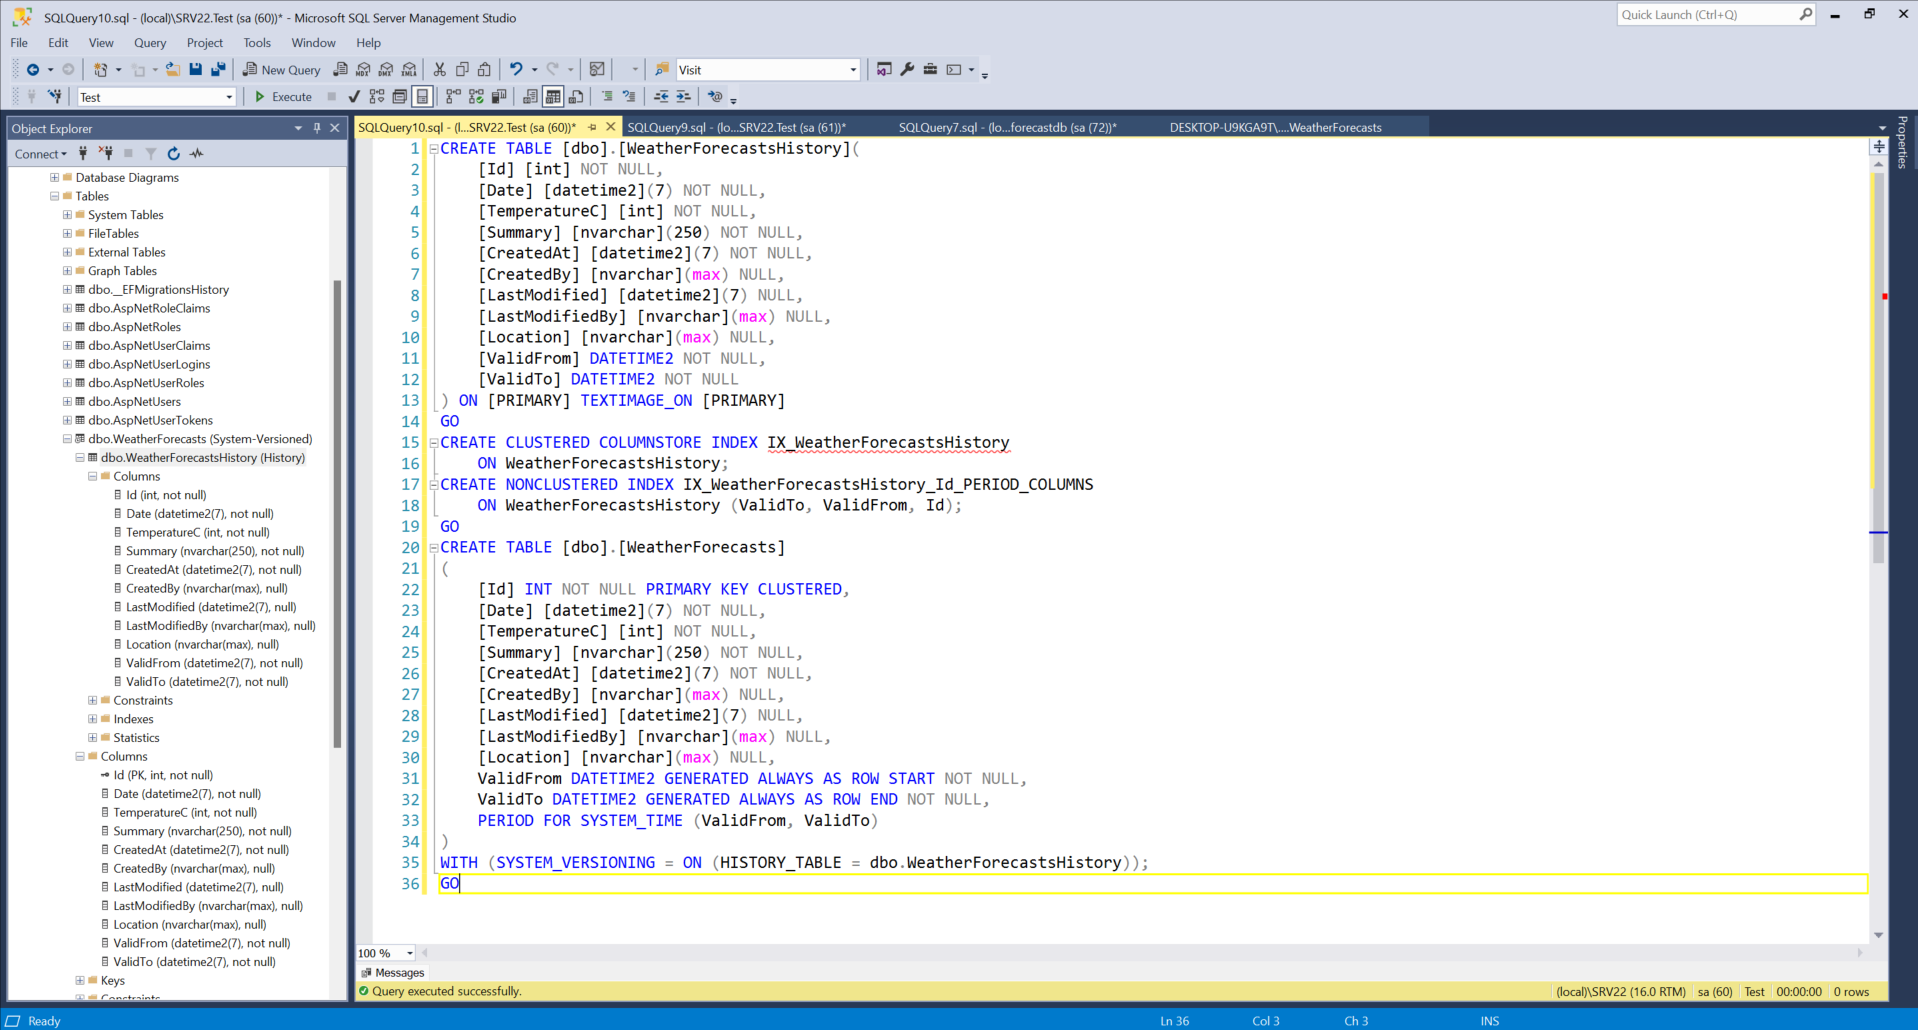Click the Include Actual Execution Plan toggle
The height and width of the screenshot is (1030, 1918).
(452, 96)
